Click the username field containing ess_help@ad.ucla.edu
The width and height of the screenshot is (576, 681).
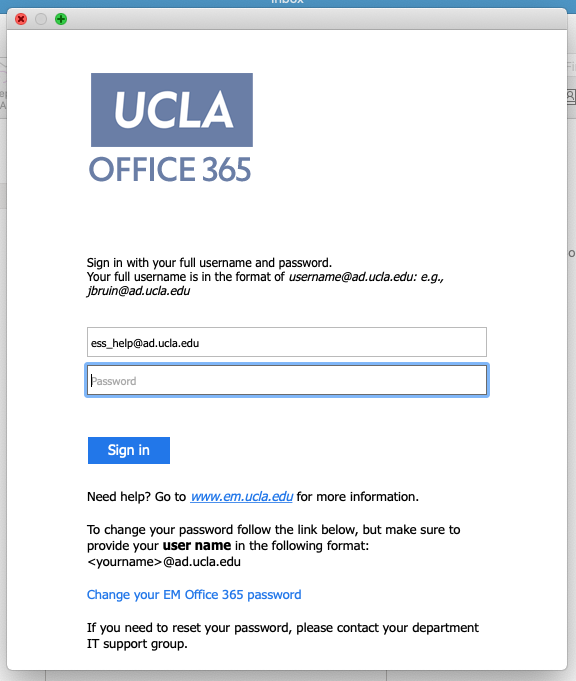287,342
